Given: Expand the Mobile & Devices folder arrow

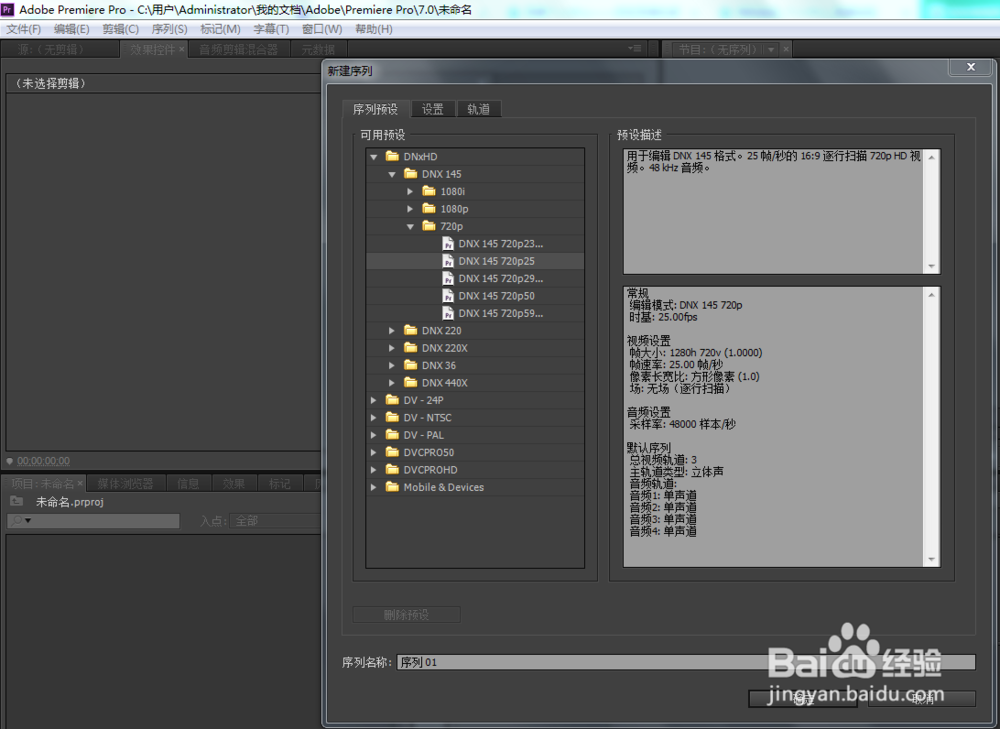Looking at the screenshot, I should pyautogui.click(x=374, y=487).
